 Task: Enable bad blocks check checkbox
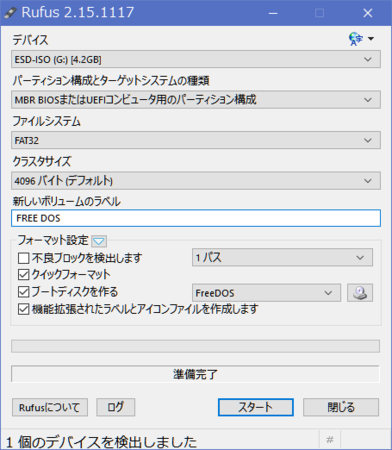tap(24, 258)
